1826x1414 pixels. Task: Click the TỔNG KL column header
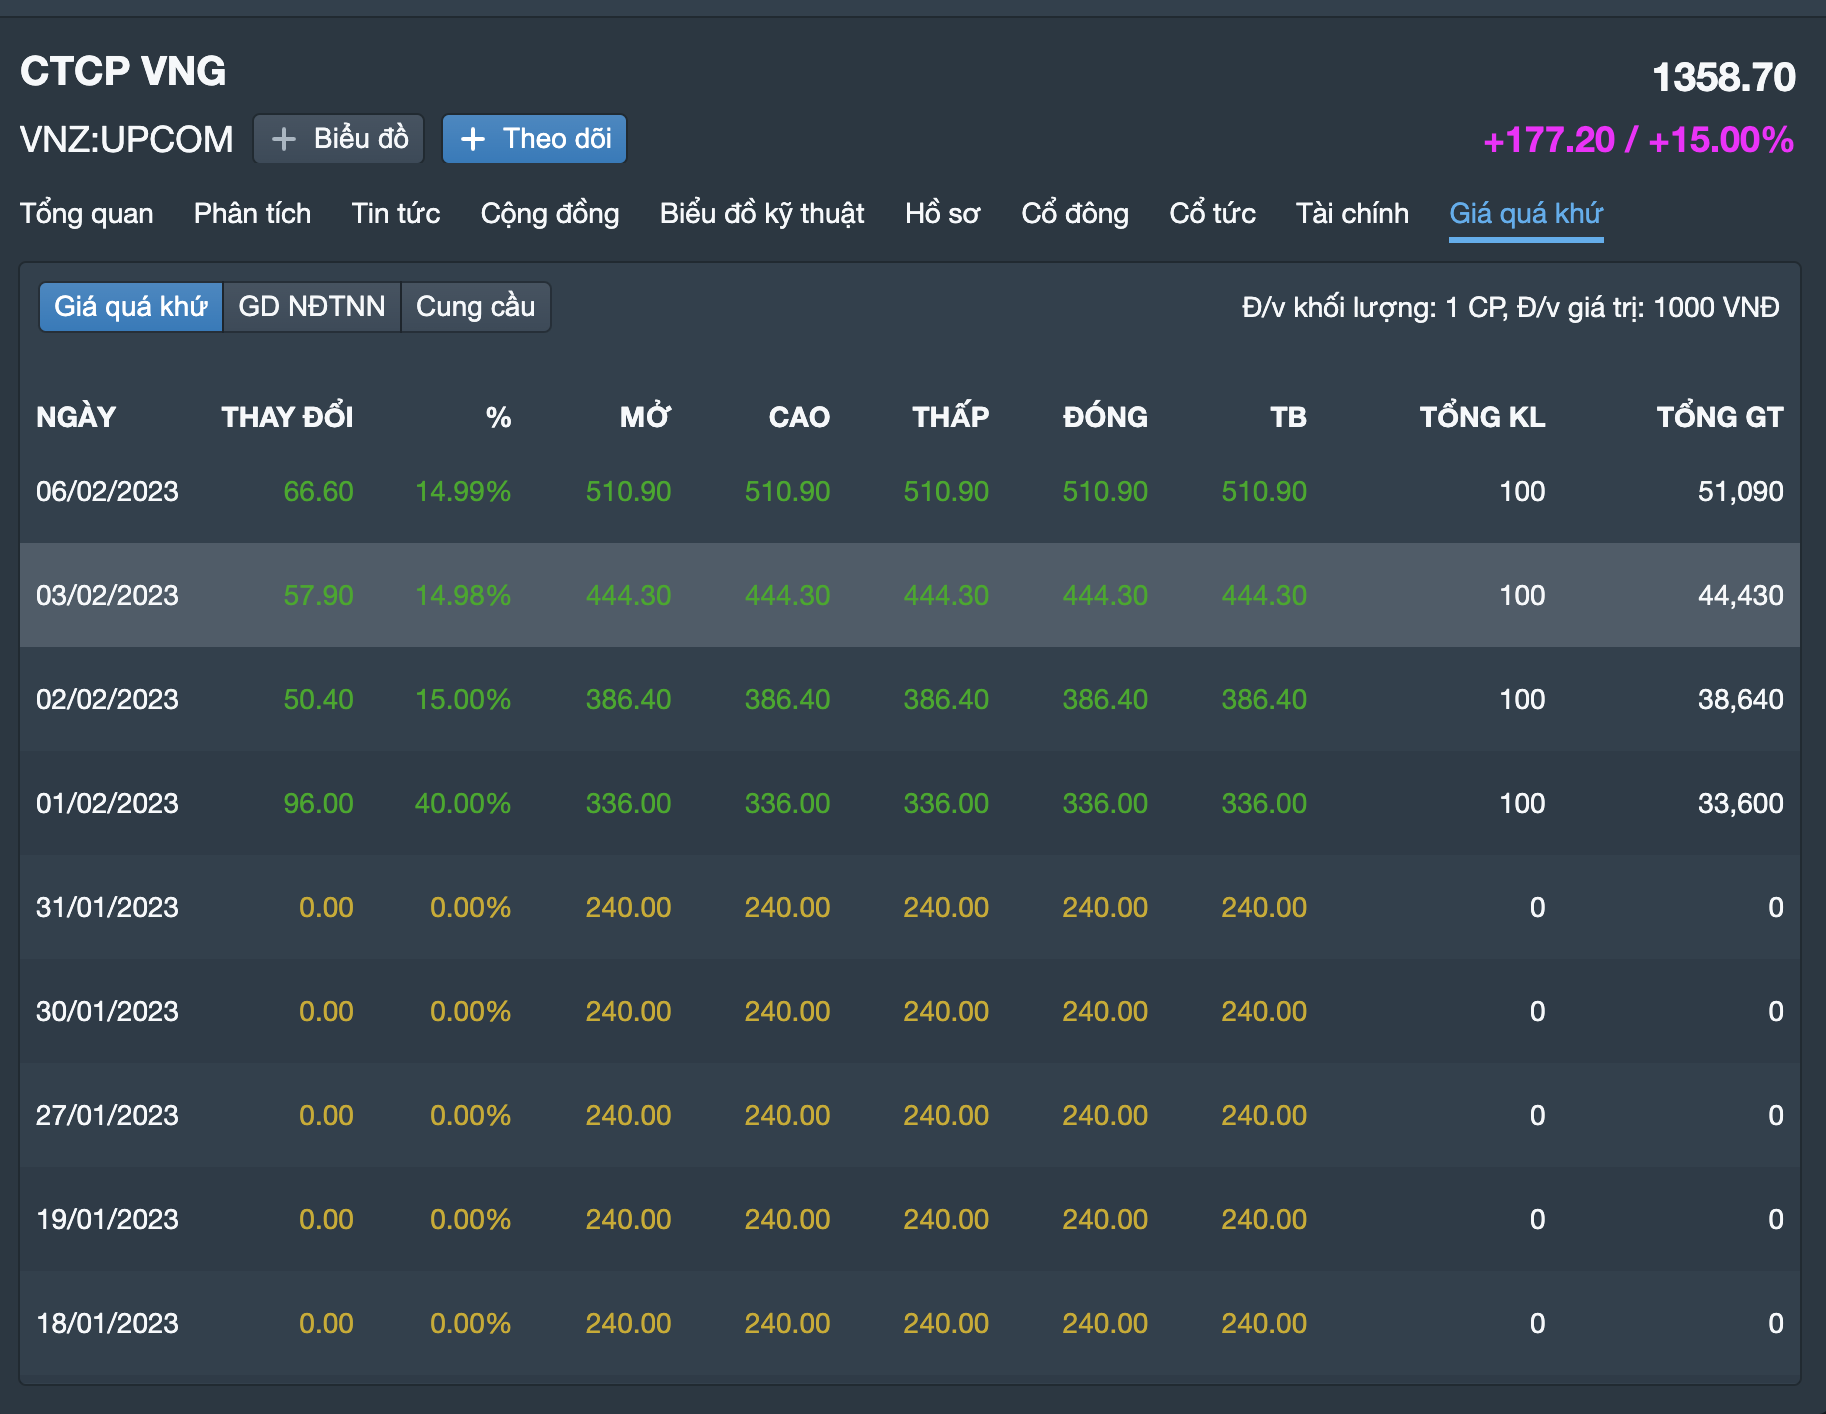pos(1482,417)
